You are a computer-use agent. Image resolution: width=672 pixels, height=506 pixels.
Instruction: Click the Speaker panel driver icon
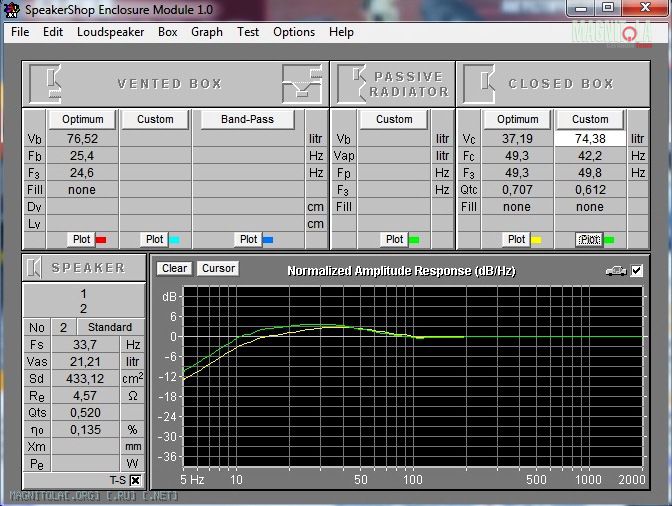coord(33,268)
